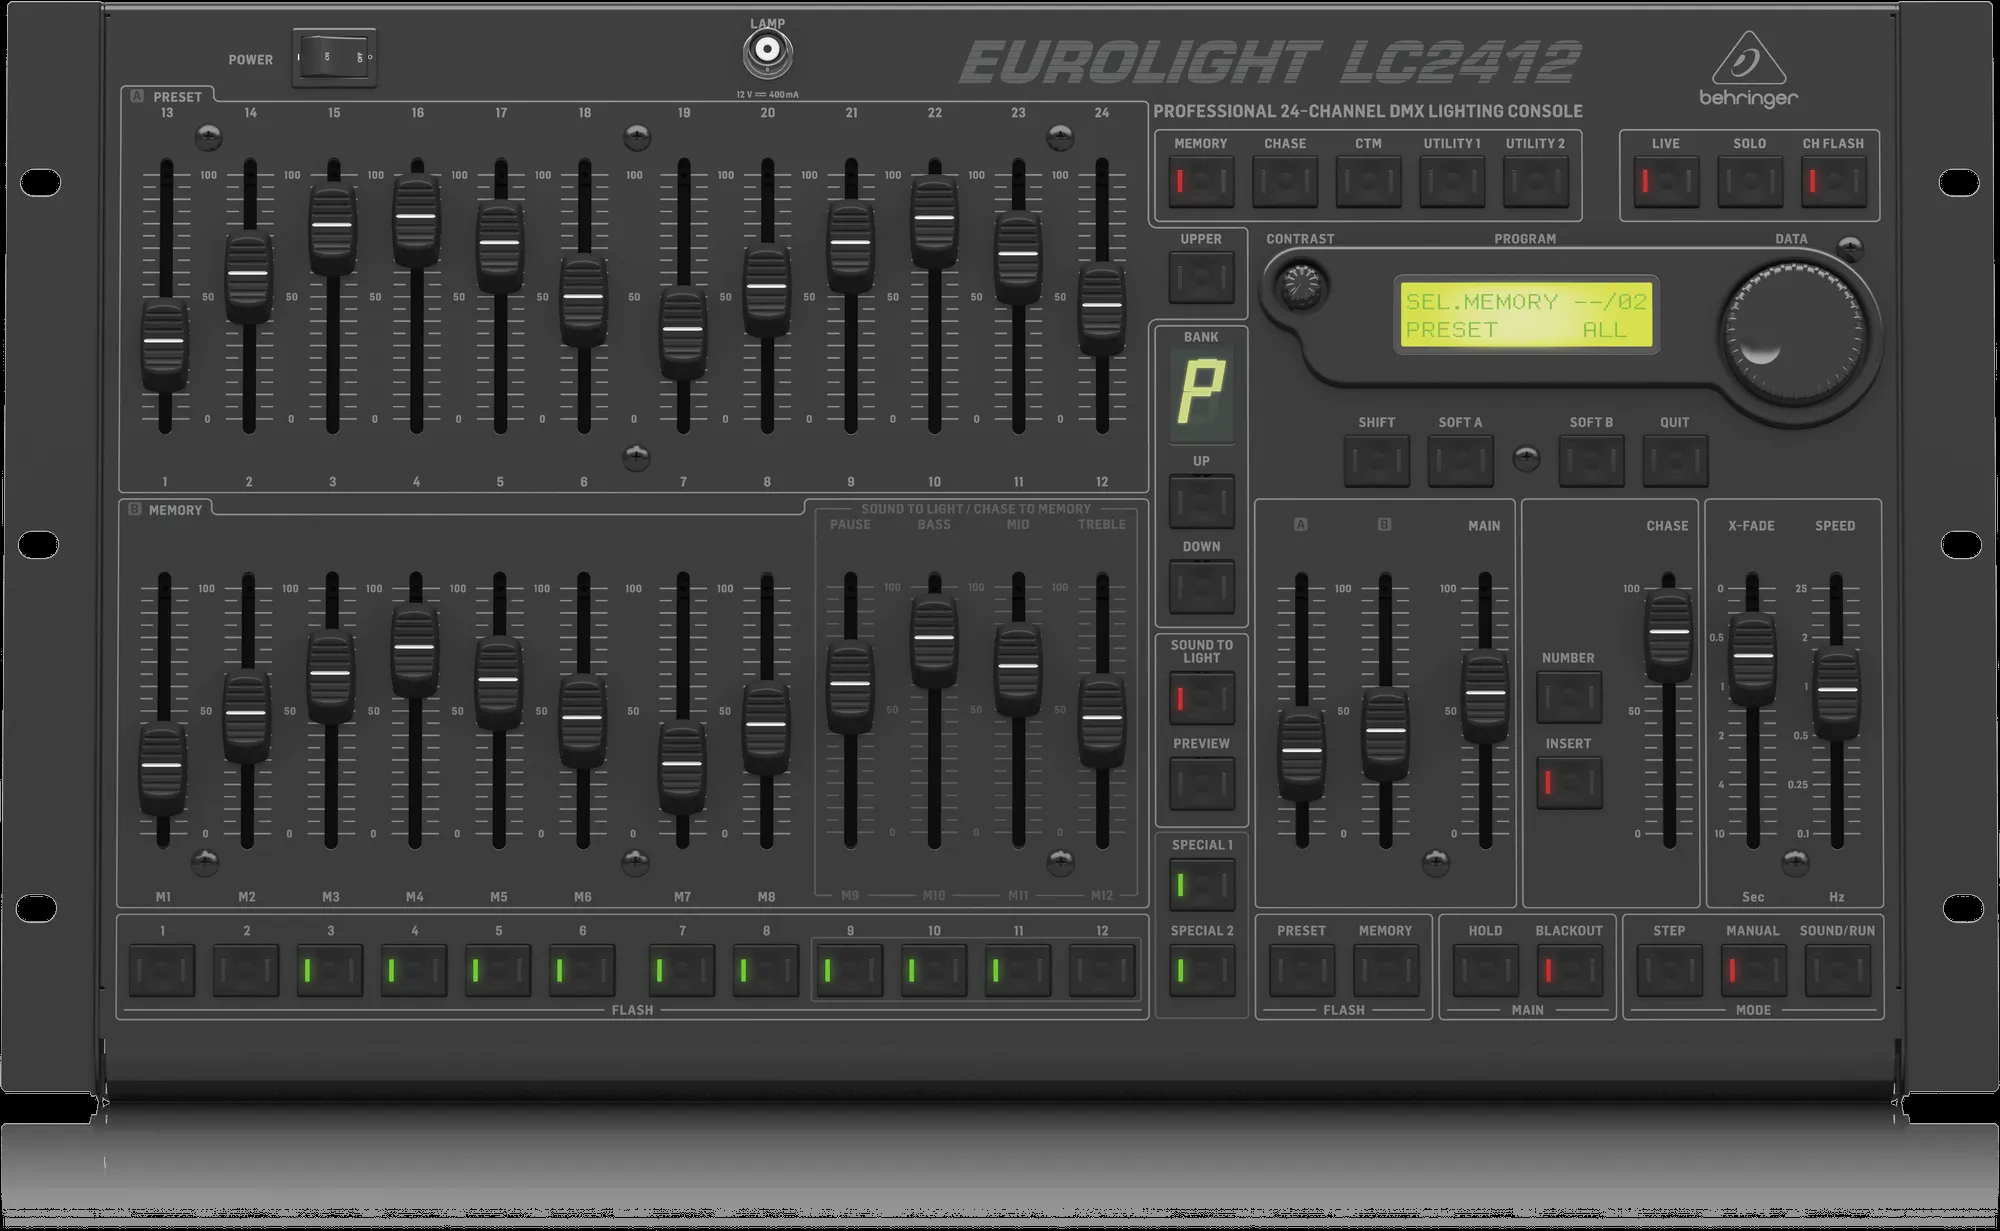The height and width of the screenshot is (1231, 2000).
Task: Click the X-FADE time fader
Action: click(x=1753, y=659)
